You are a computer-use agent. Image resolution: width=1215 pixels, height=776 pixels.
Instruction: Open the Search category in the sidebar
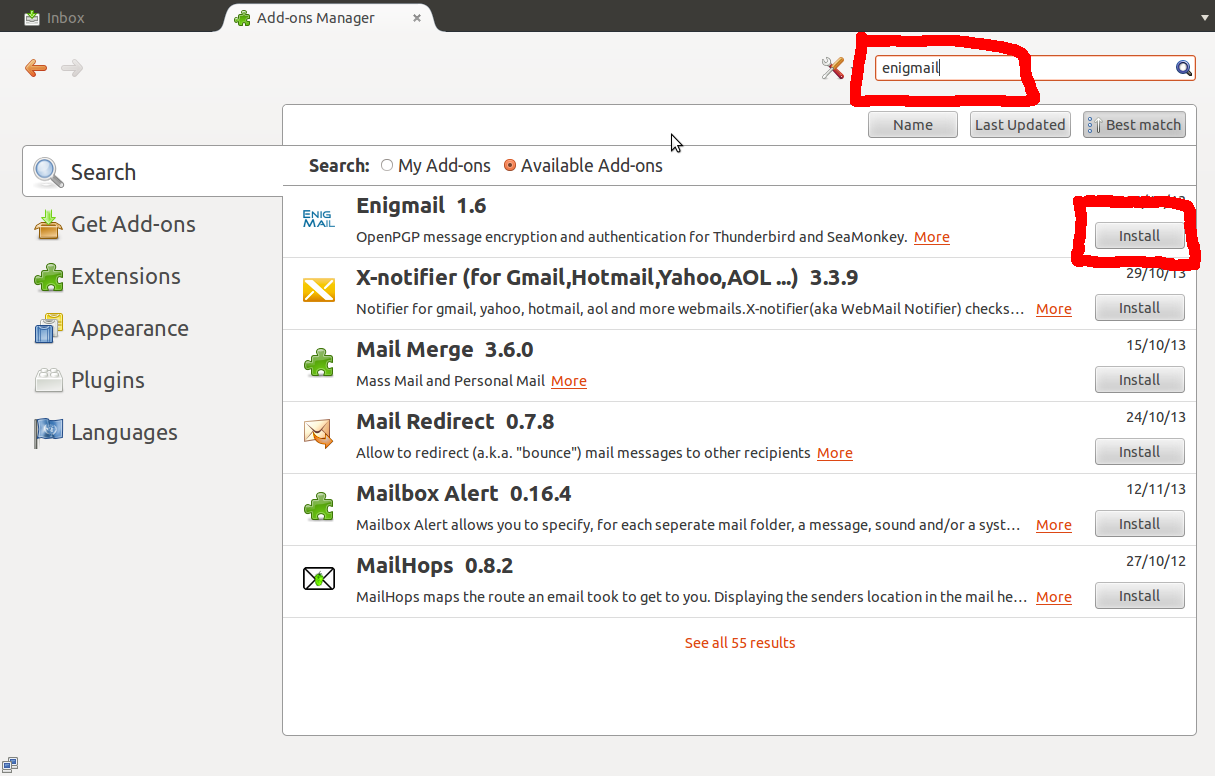coord(153,172)
